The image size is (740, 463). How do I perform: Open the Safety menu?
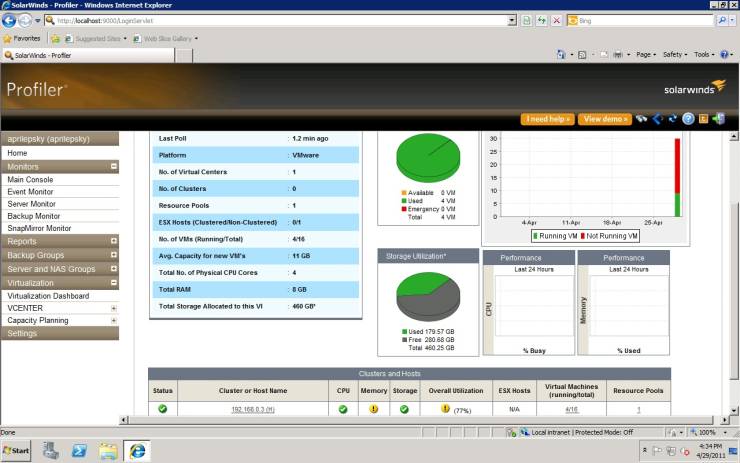click(x=675, y=55)
